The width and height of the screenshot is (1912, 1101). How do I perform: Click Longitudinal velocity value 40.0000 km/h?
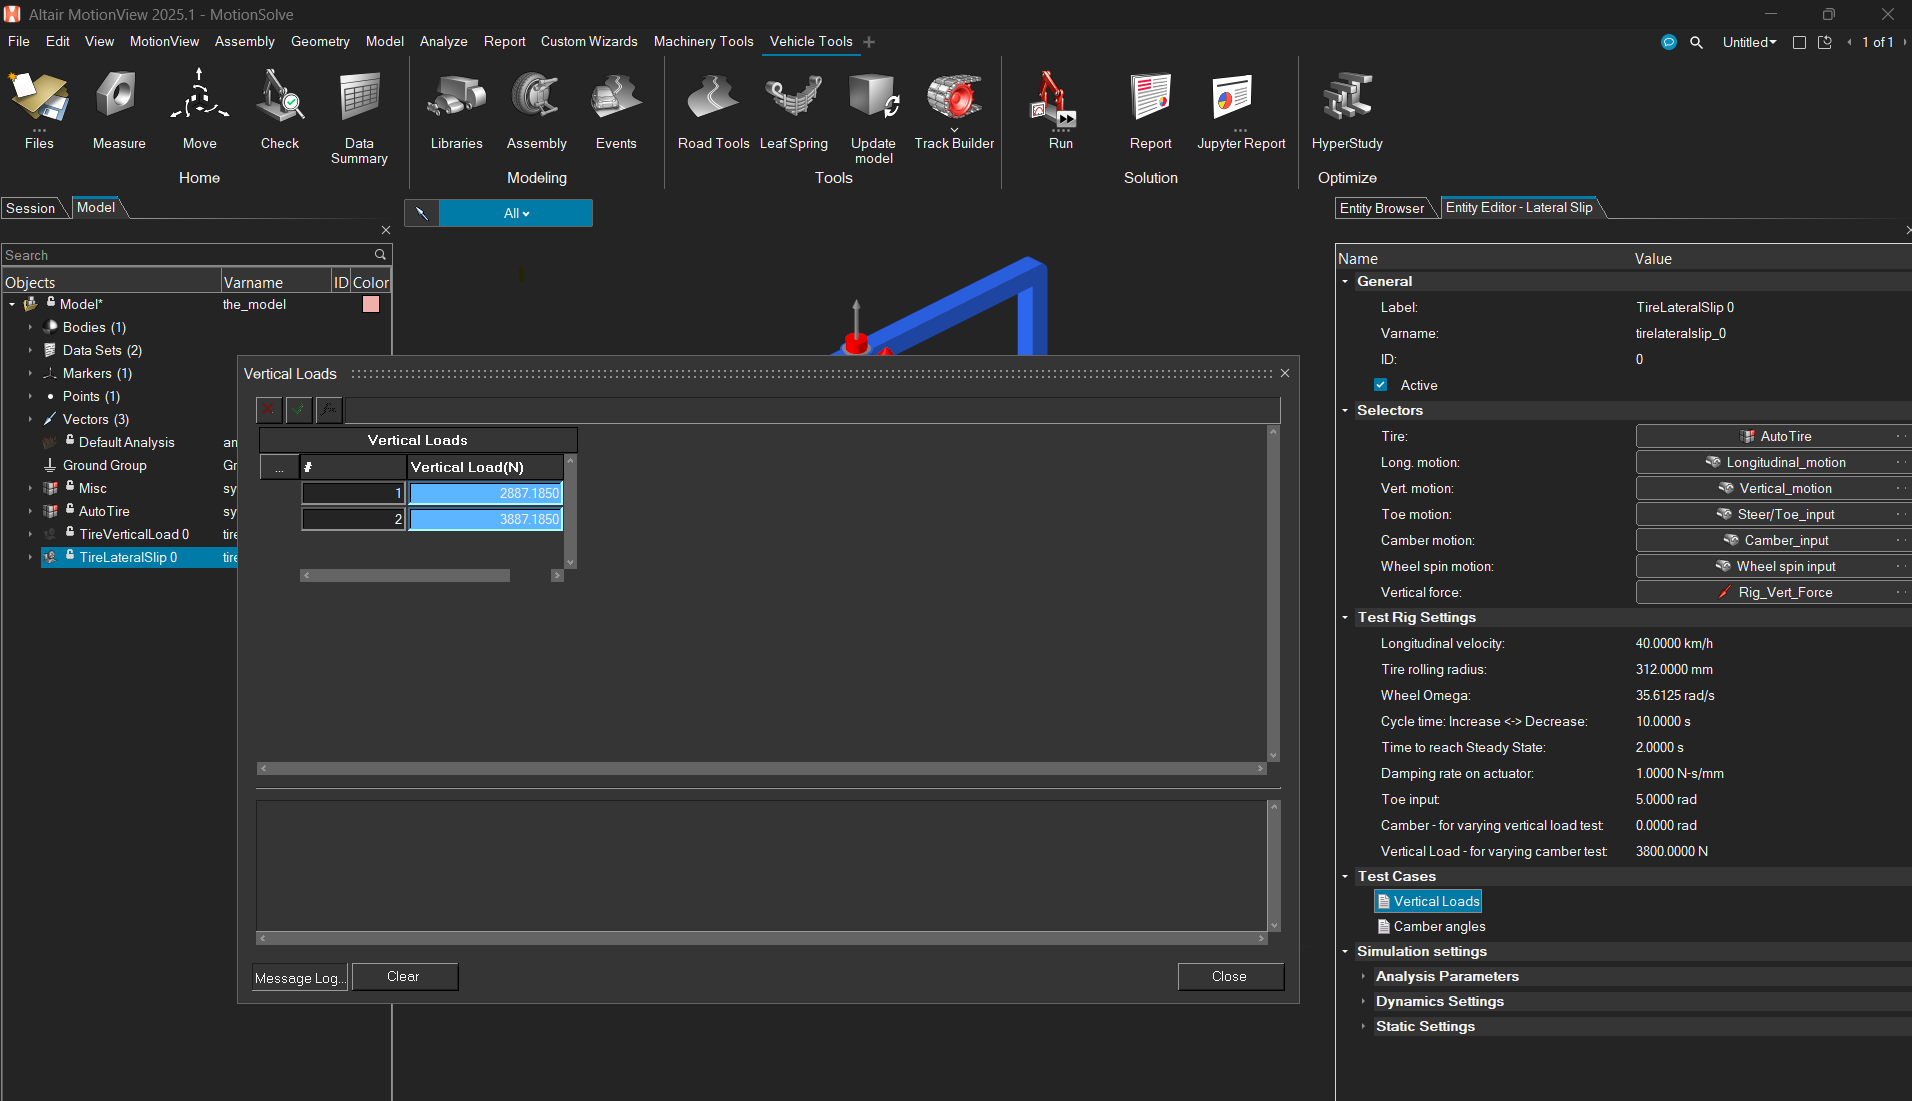pyautogui.click(x=1674, y=643)
